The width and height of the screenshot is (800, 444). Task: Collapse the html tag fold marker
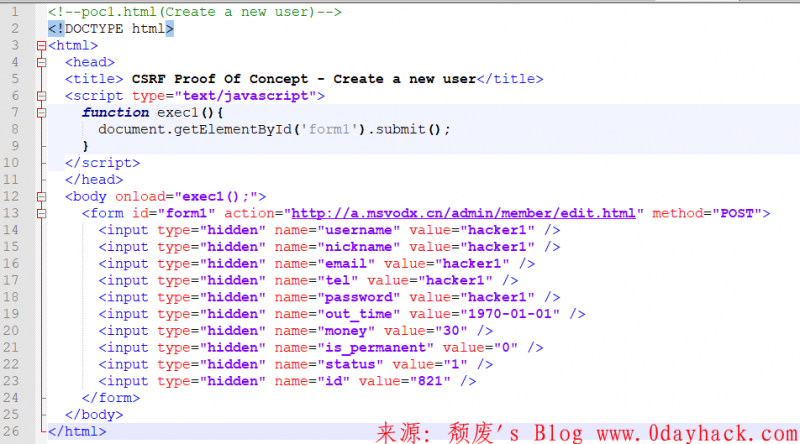coord(42,46)
